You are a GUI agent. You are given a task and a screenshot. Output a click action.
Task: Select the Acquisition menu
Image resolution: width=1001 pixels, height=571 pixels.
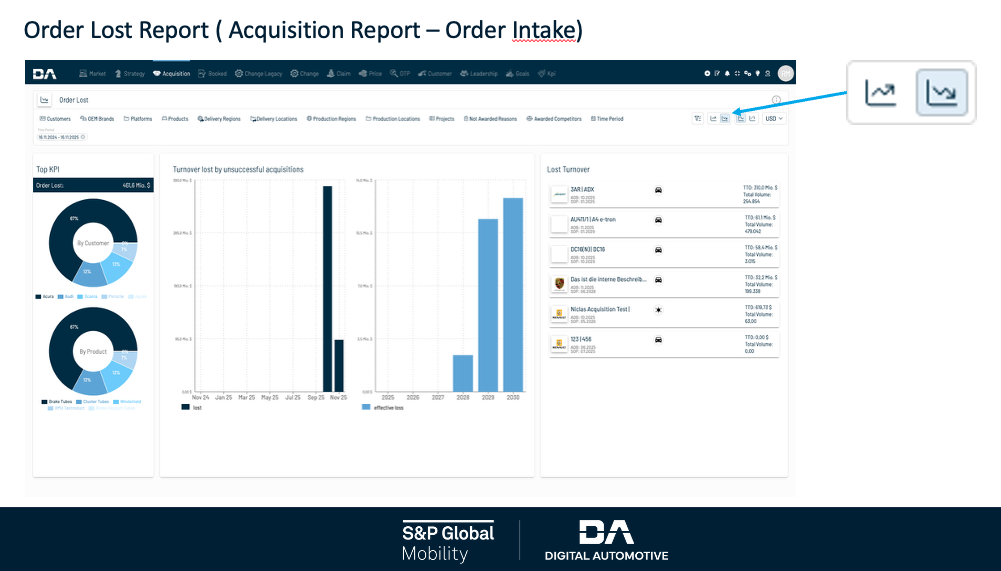tap(172, 73)
